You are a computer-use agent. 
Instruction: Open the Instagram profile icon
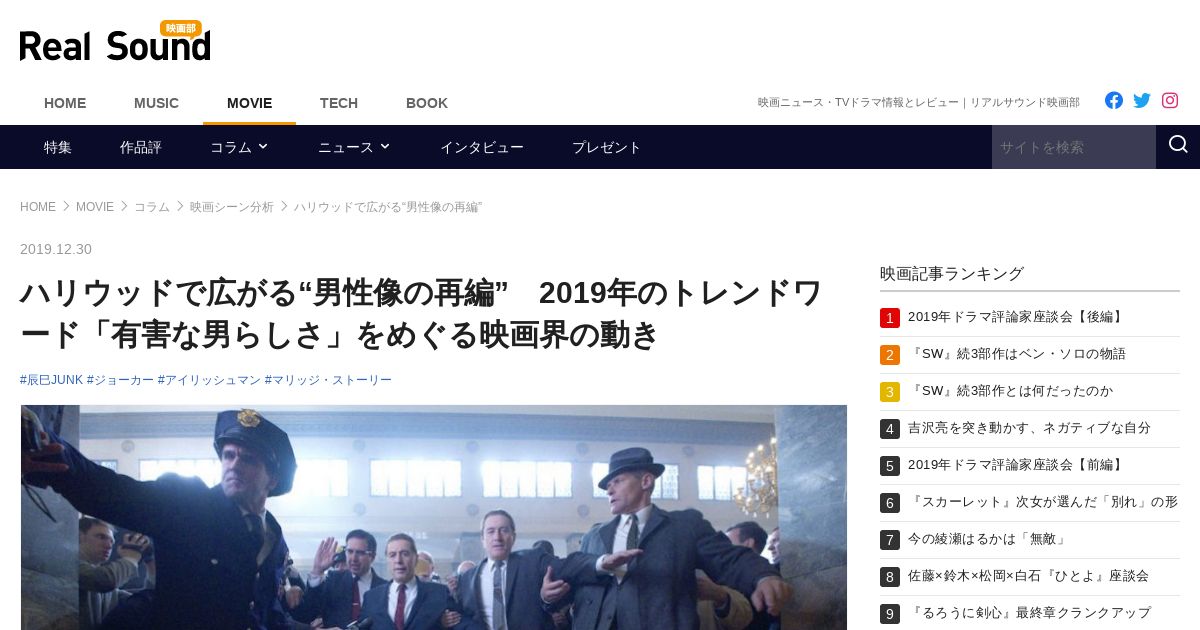click(1170, 100)
